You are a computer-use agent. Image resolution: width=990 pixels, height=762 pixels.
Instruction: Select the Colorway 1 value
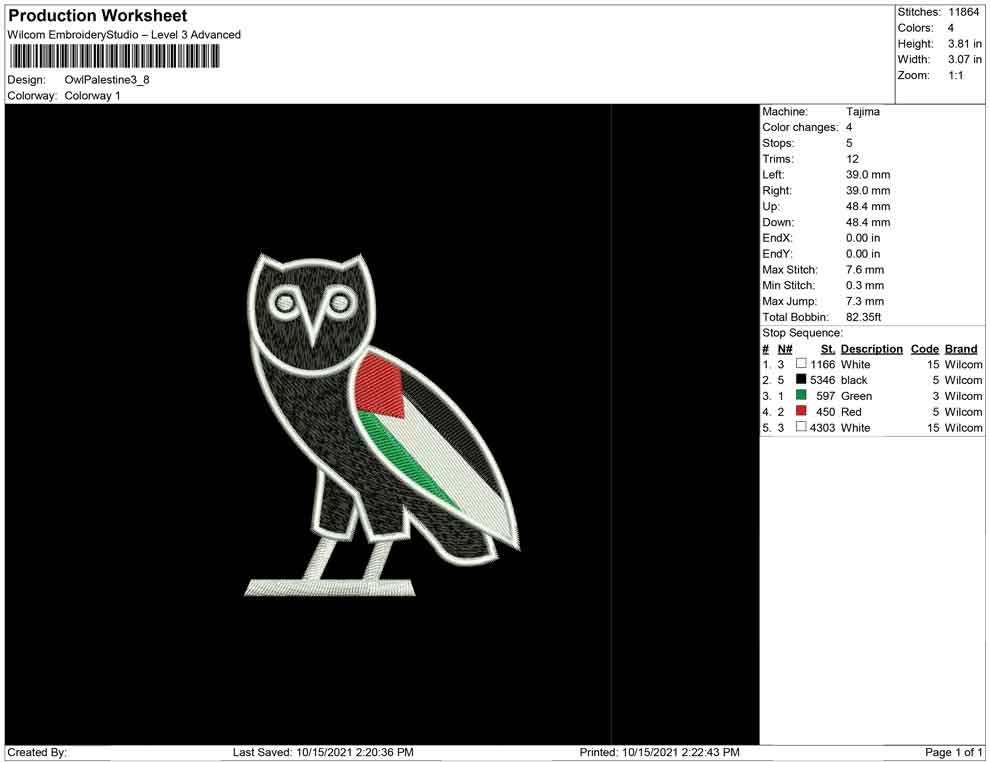[92, 95]
